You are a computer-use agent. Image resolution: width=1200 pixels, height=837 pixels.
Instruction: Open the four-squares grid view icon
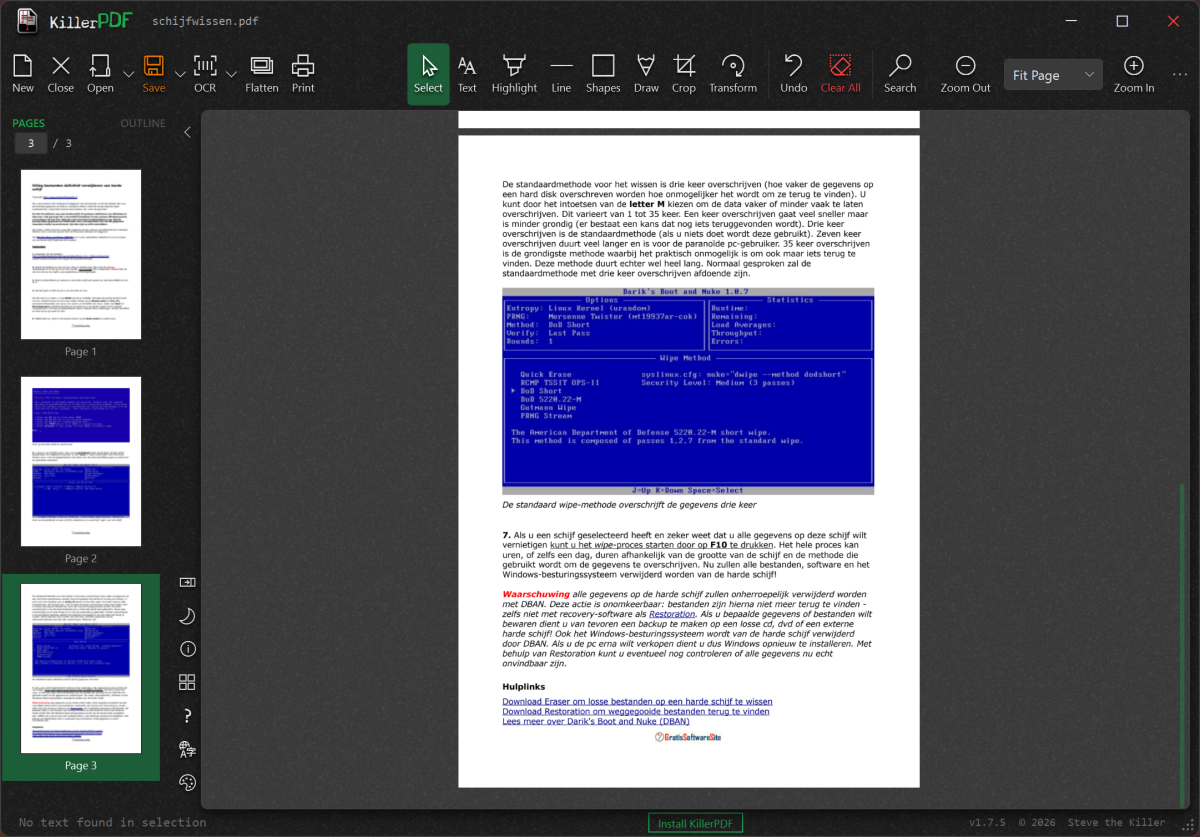(187, 682)
